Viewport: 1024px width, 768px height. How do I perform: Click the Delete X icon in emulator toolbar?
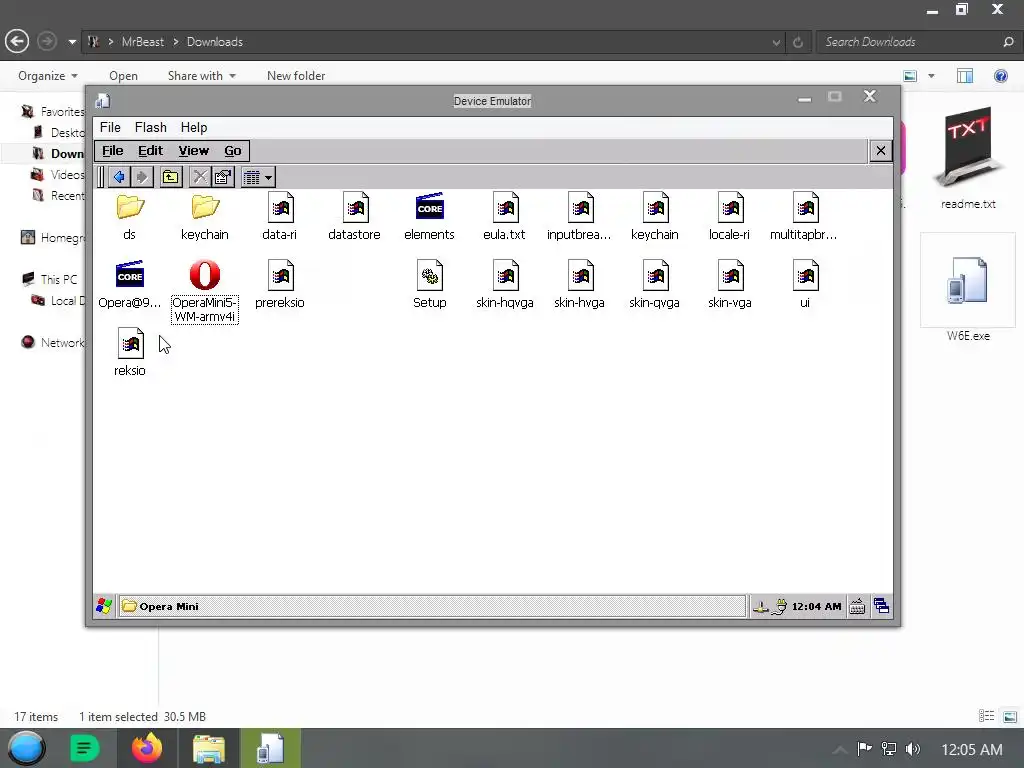(x=200, y=177)
